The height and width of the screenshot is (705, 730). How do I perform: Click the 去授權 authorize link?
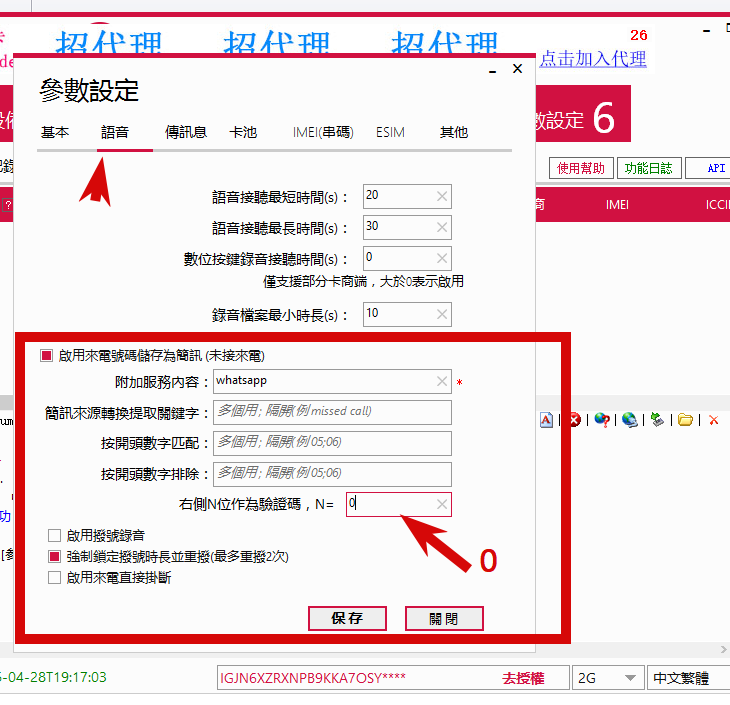click(x=523, y=678)
